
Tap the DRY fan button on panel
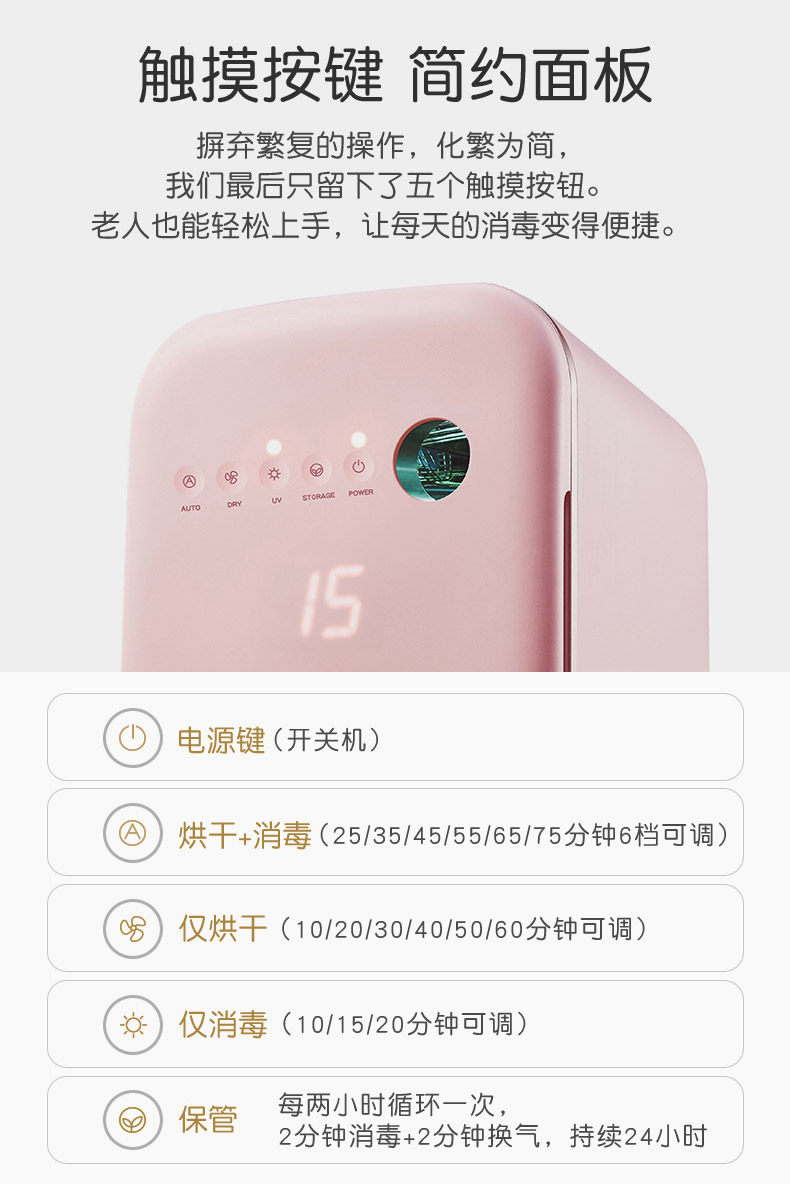[232, 478]
